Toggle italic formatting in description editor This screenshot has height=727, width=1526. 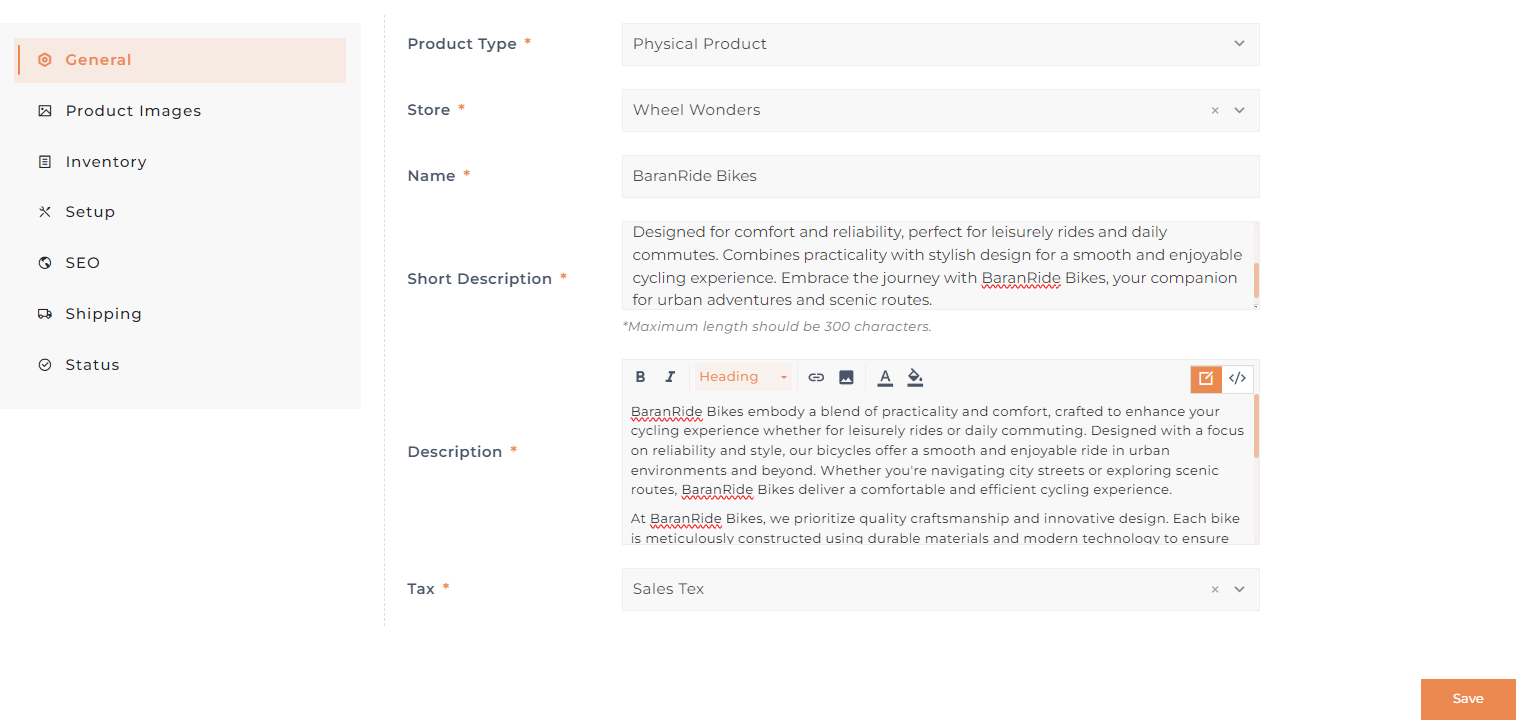(x=670, y=377)
